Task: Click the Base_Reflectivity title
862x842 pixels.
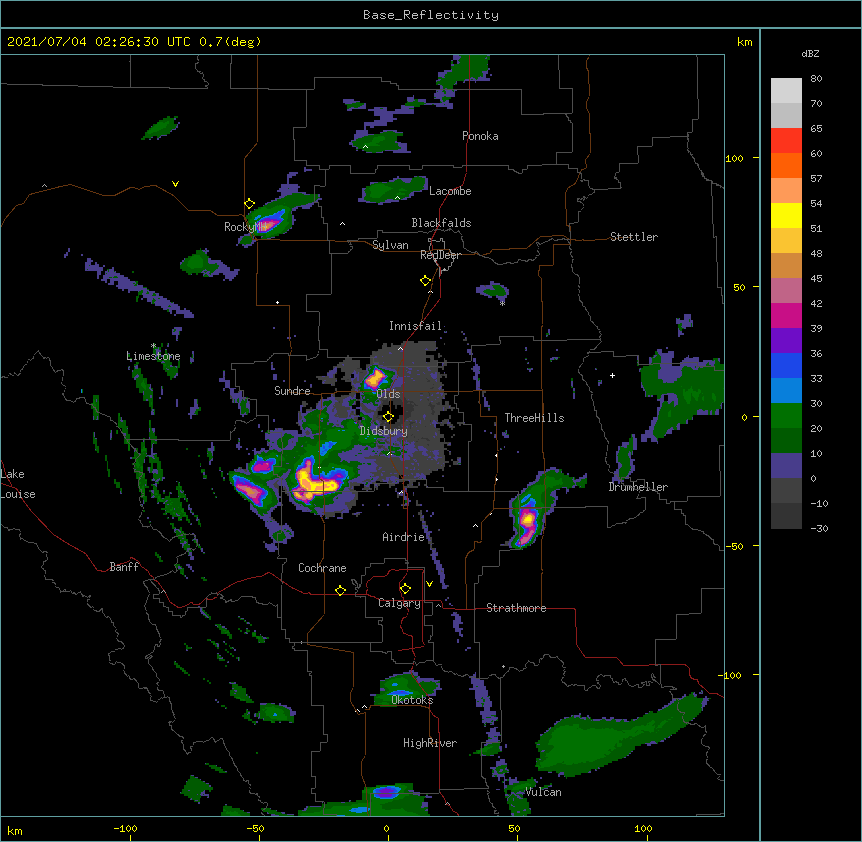Action: coord(431,15)
